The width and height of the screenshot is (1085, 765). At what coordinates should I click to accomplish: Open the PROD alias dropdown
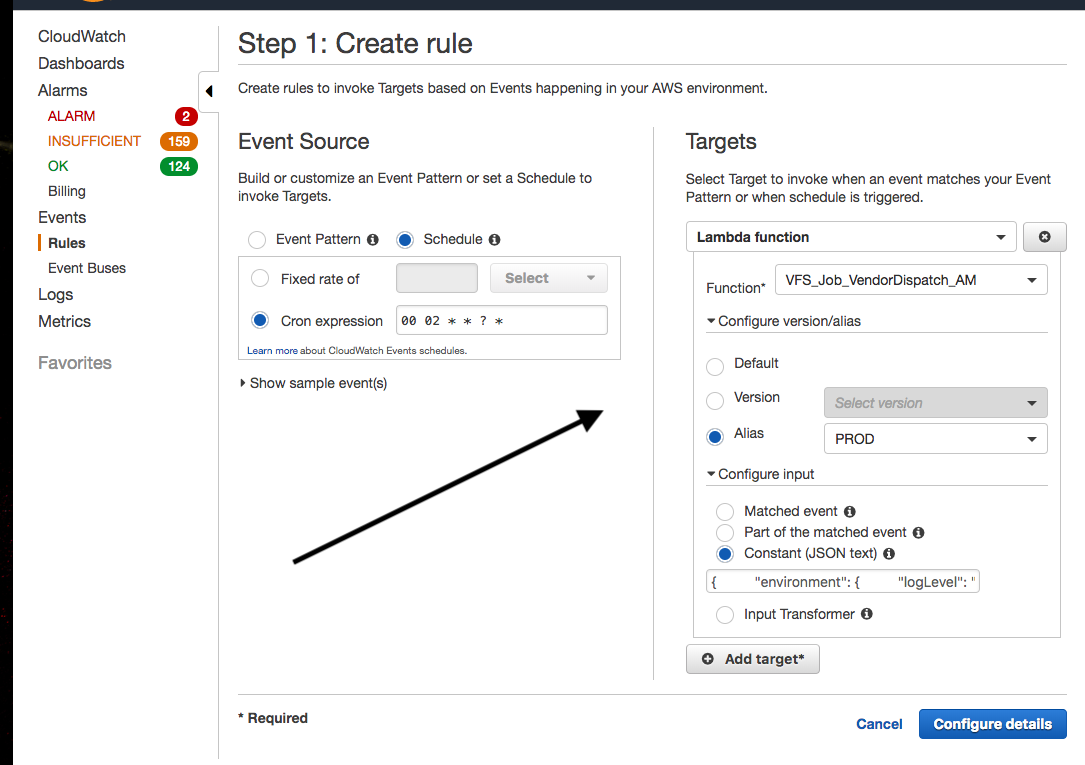935,438
